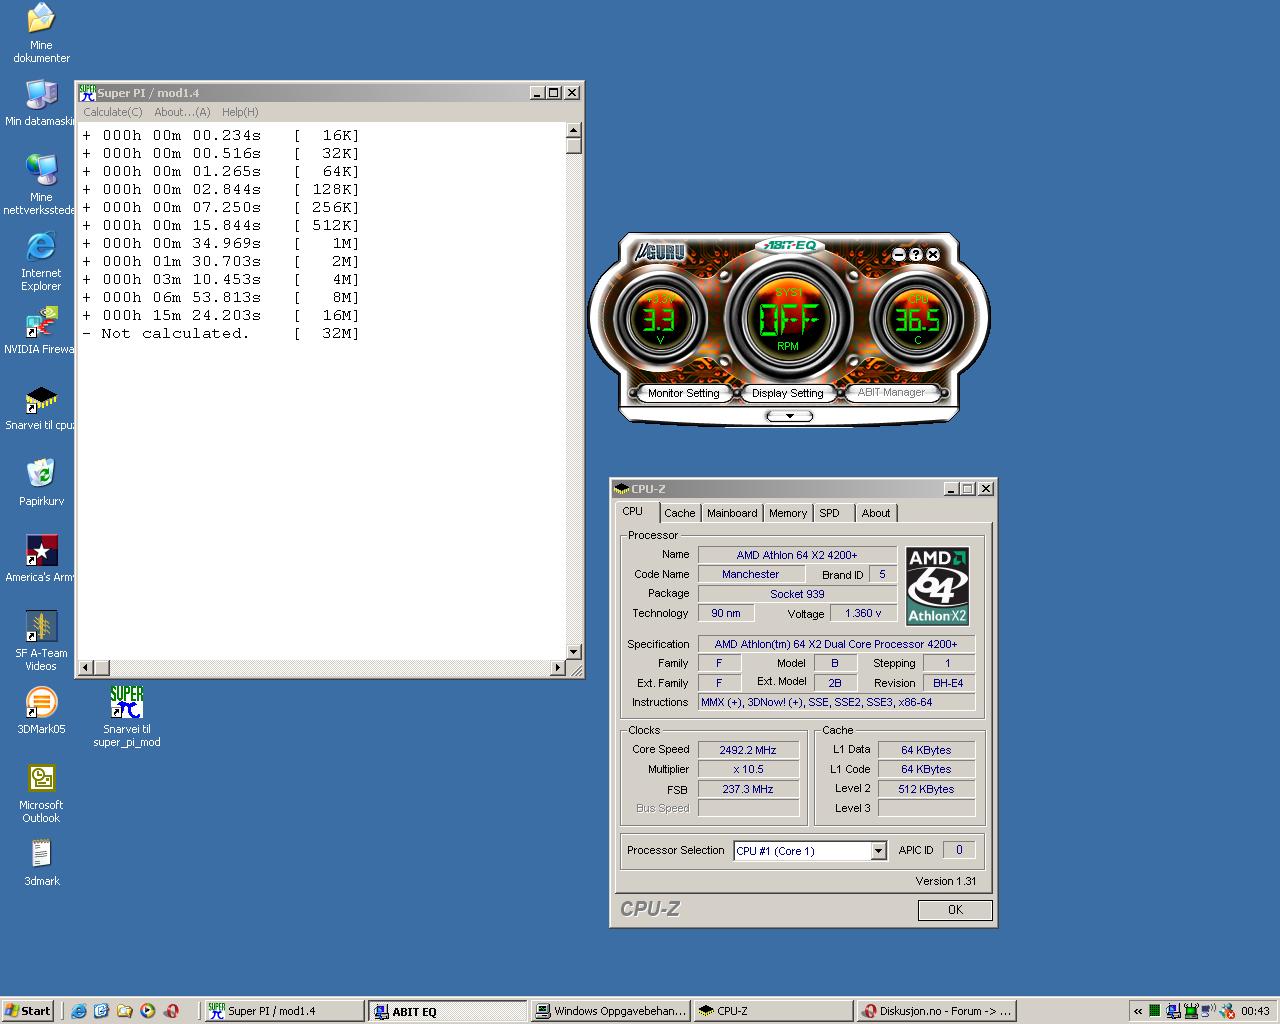Click the folder icon in Quick Launch
The height and width of the screenshot is (1024, 1280).
[x=124, y=1011]
